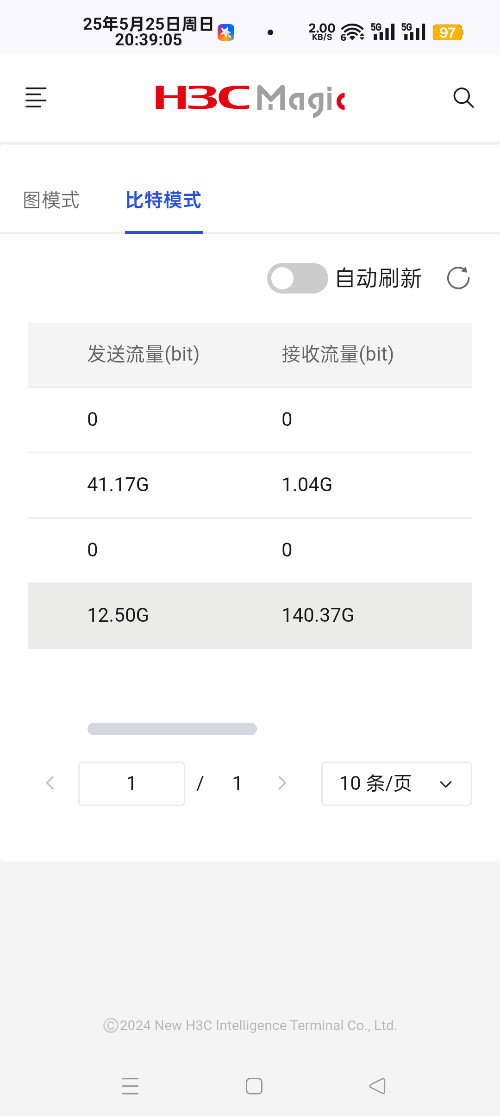Tap the search magnifier icon
The image size is (500, 1116).
(x=463, y=98)
